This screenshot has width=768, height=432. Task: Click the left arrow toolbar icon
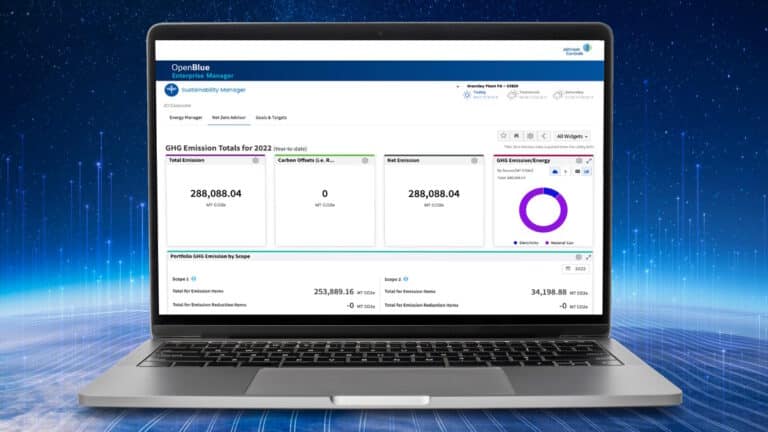point(544,136)
